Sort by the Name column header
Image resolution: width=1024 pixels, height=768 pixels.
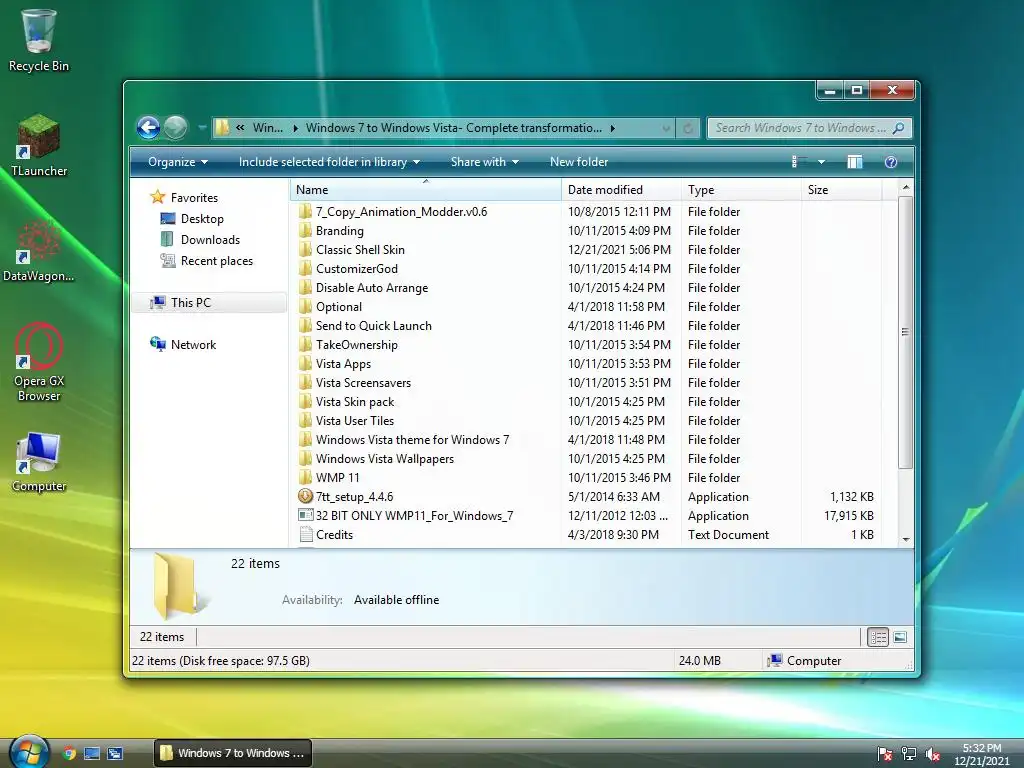pyautogui.click(x=425, y=190)
